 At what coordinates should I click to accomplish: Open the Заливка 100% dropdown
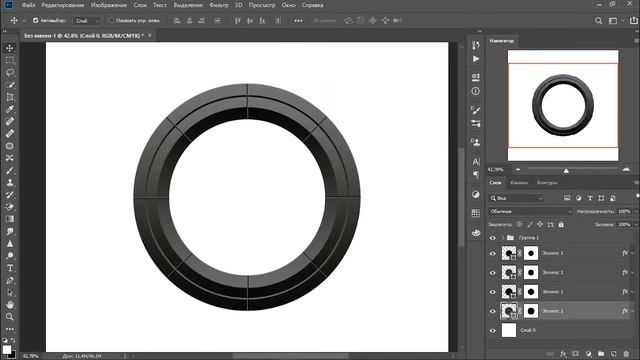(636, 224)
